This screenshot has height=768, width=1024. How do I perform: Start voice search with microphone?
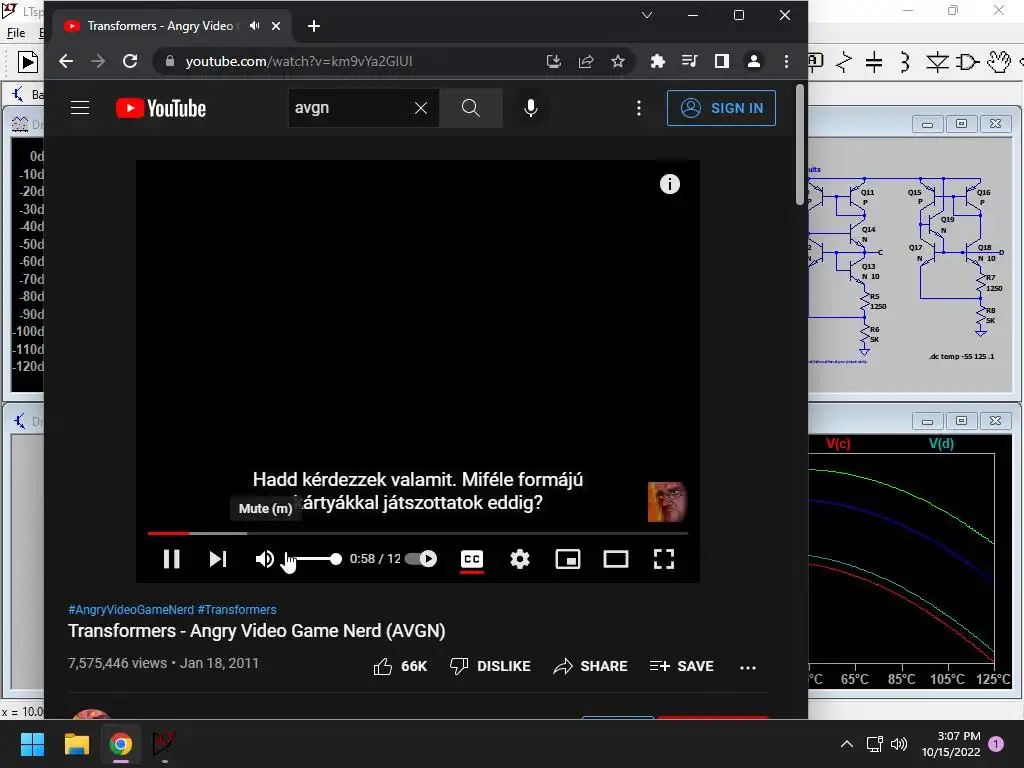coord(531,108)
